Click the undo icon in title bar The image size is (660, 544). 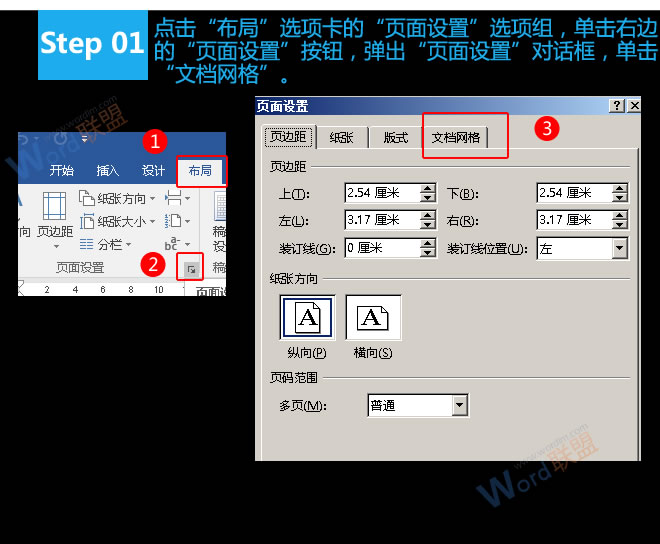[x=24, y=139]
